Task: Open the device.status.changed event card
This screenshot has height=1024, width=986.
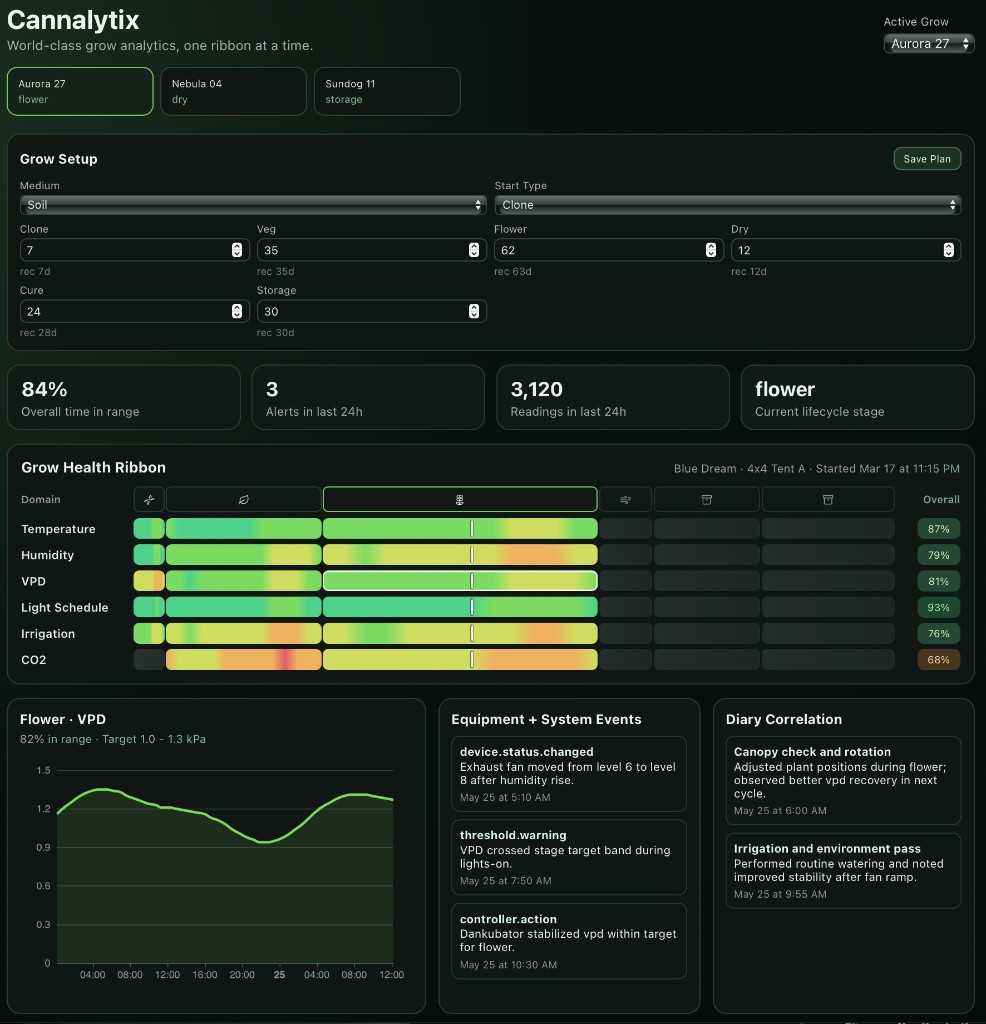Action: (x=569, y=774)
